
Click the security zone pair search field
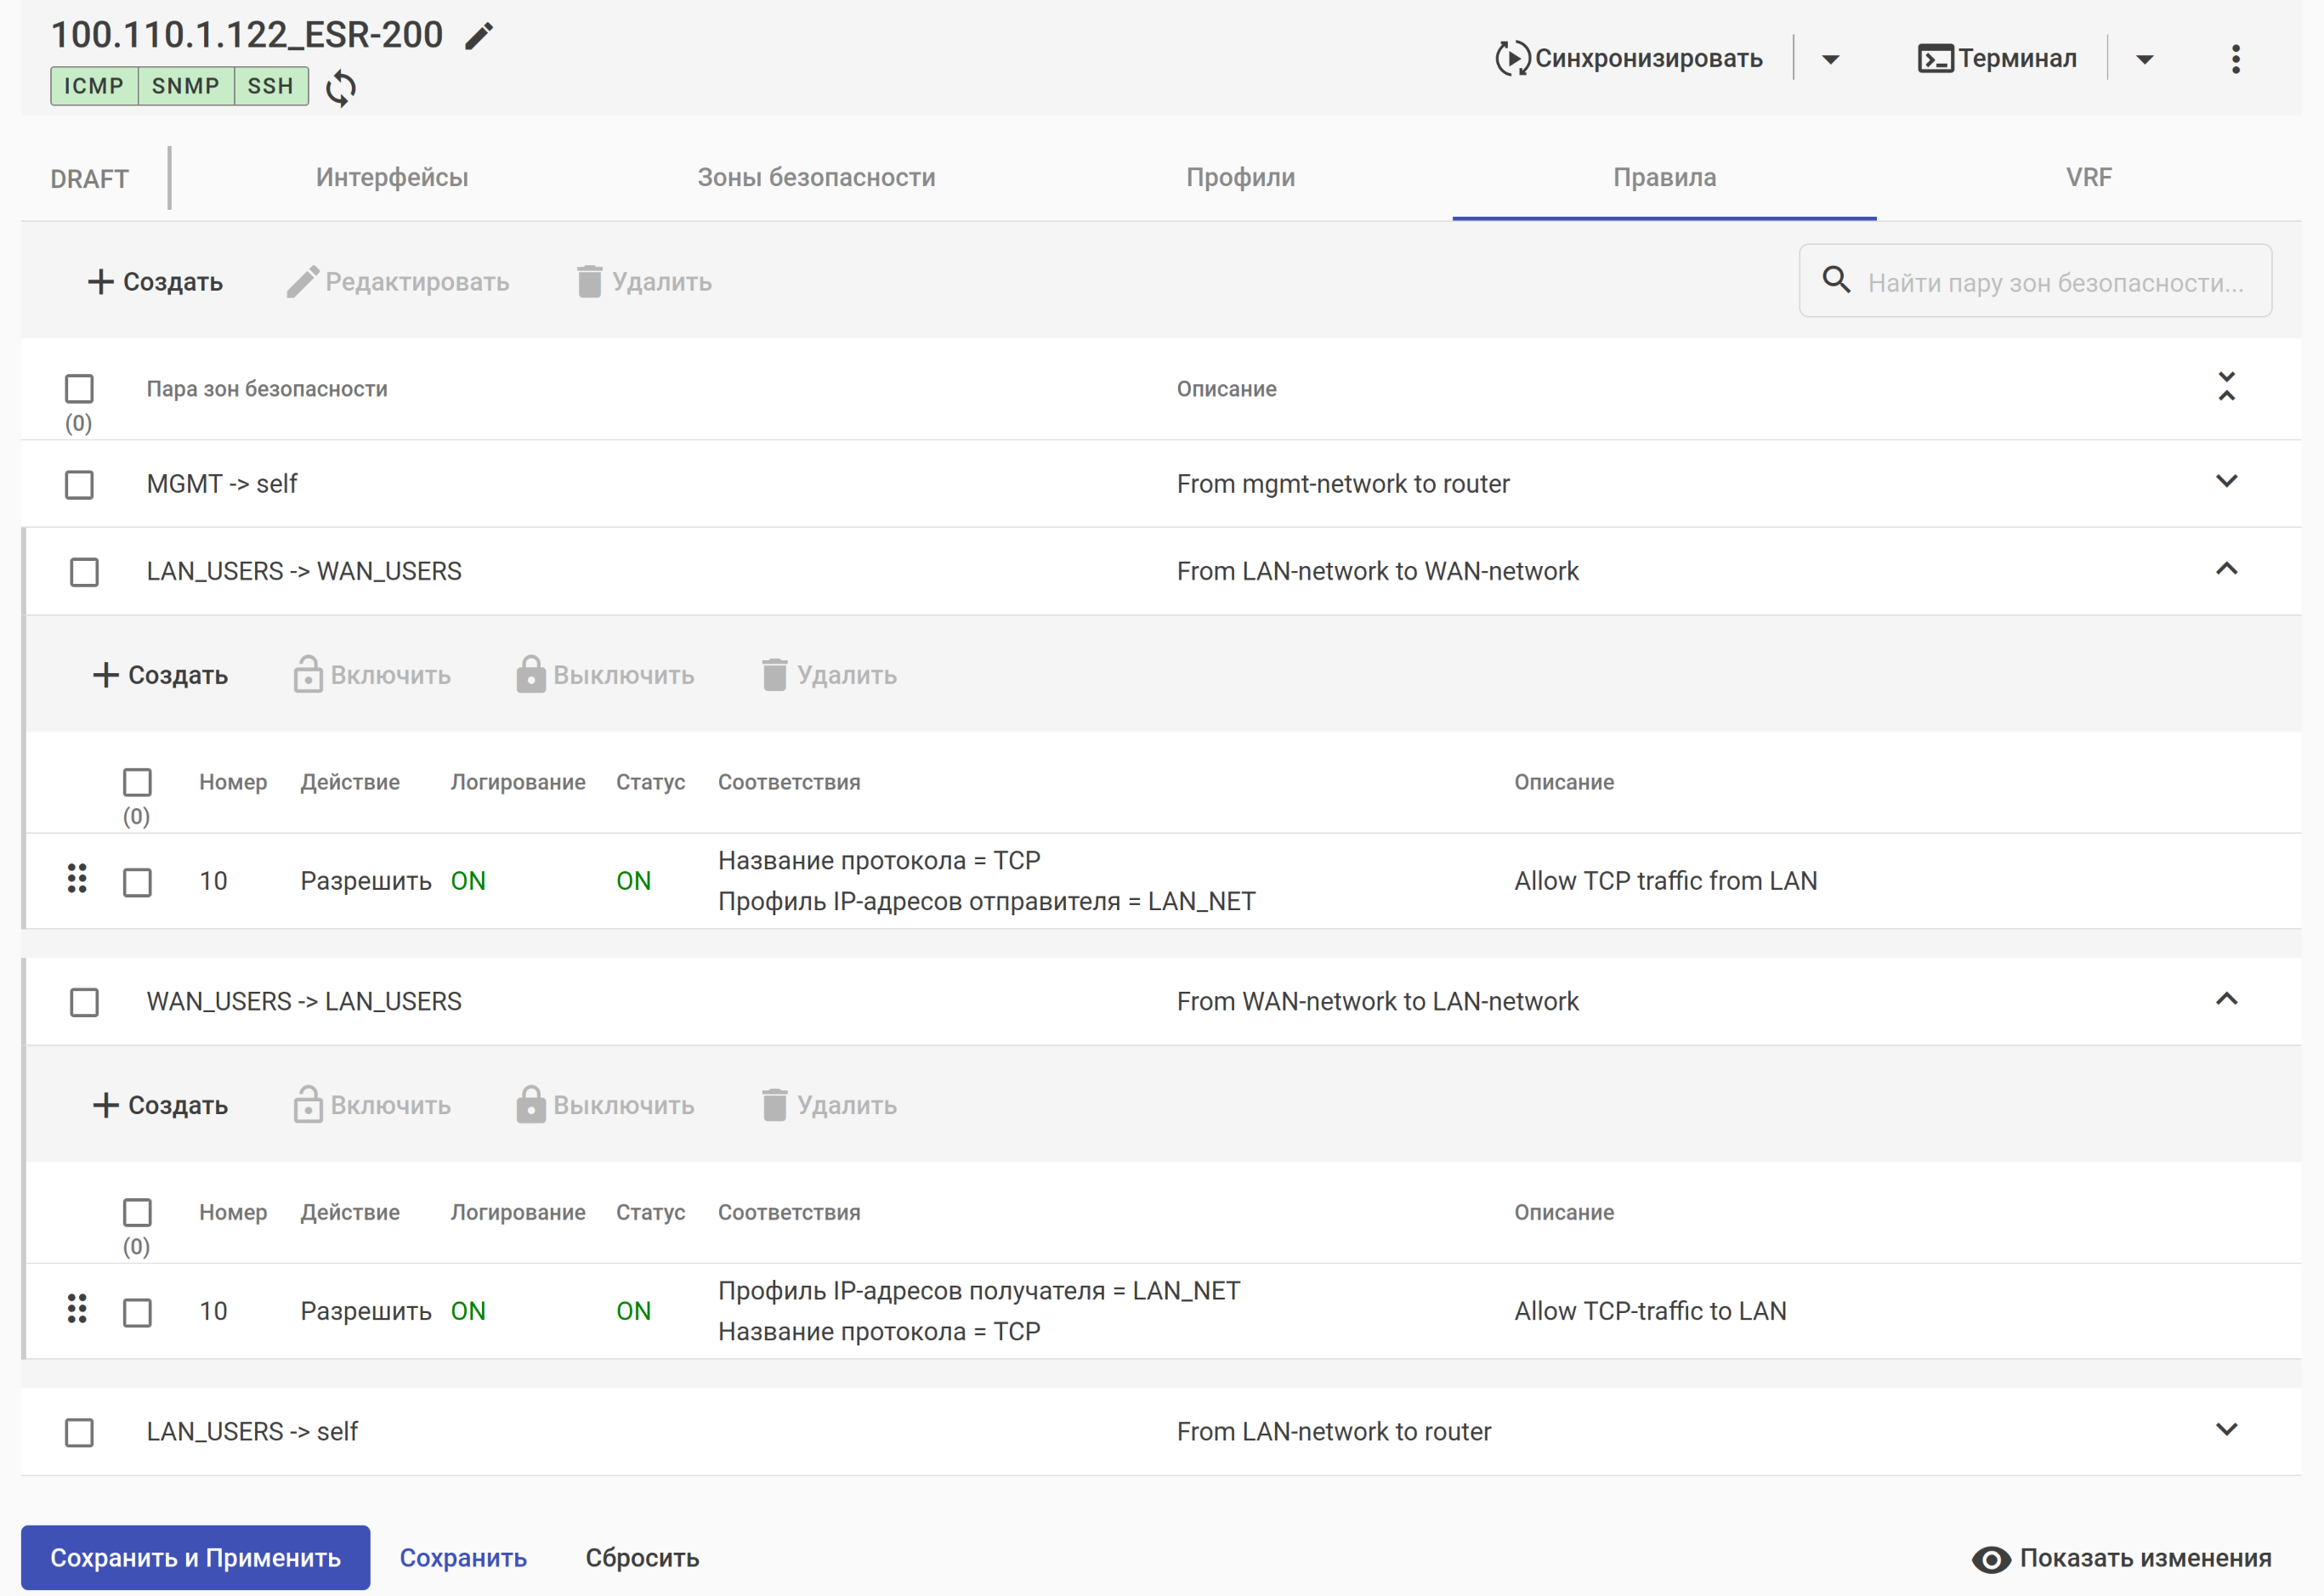point(2055,282)
